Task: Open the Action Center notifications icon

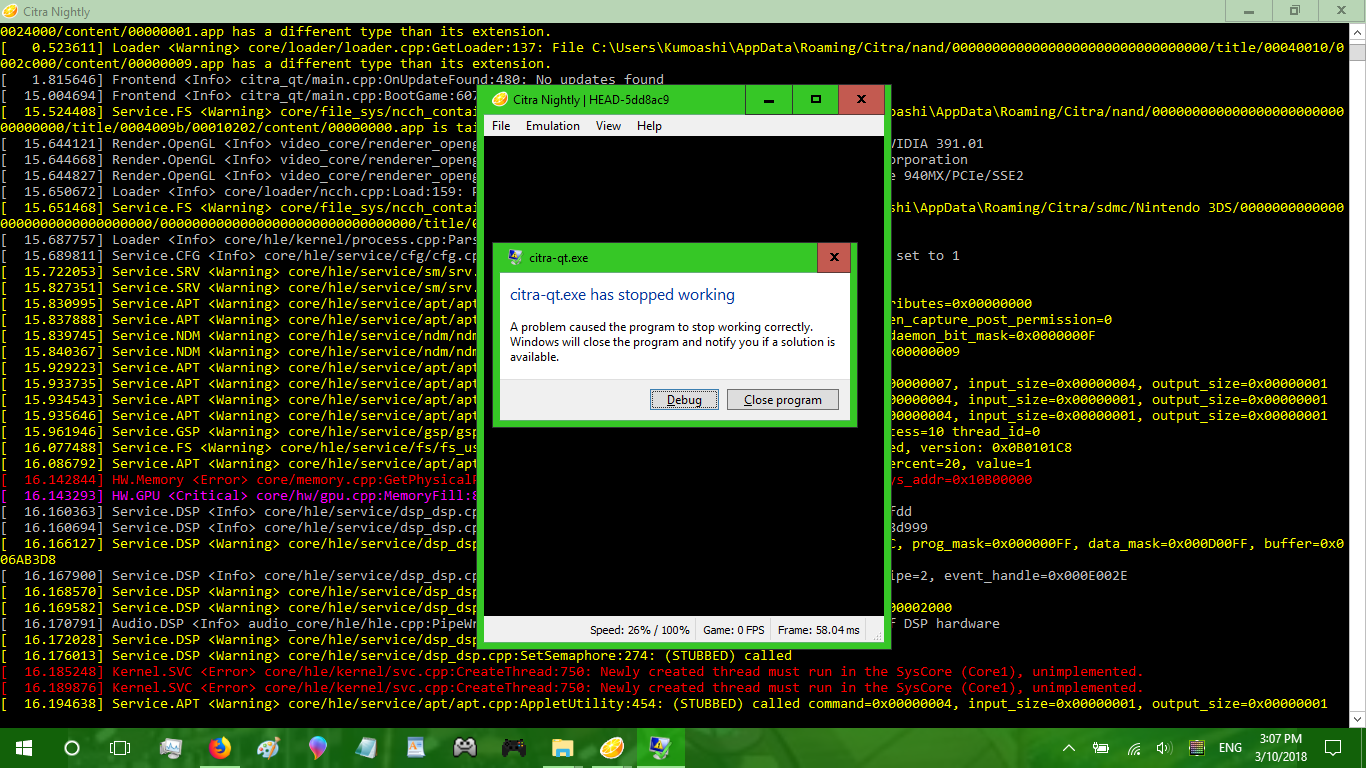Action: (x=1333, y=748)
